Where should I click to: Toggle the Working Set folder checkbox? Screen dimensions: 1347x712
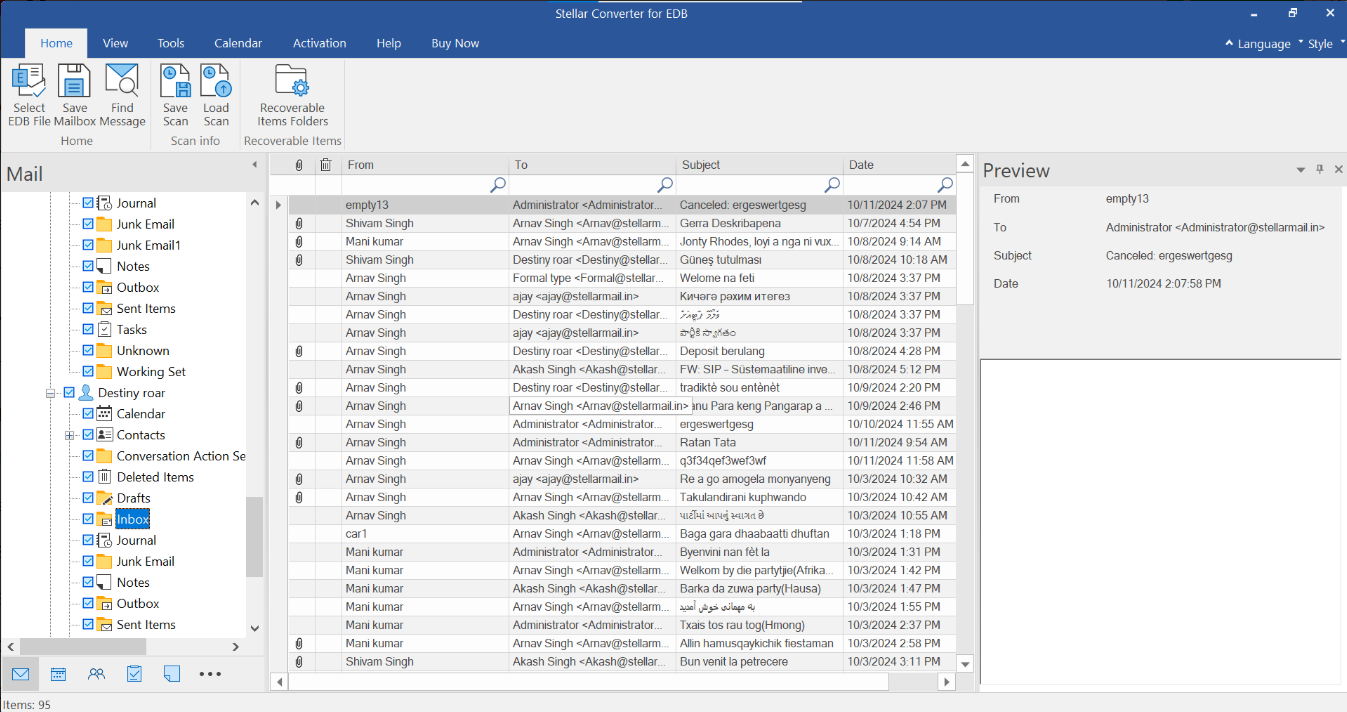(88, 372)
